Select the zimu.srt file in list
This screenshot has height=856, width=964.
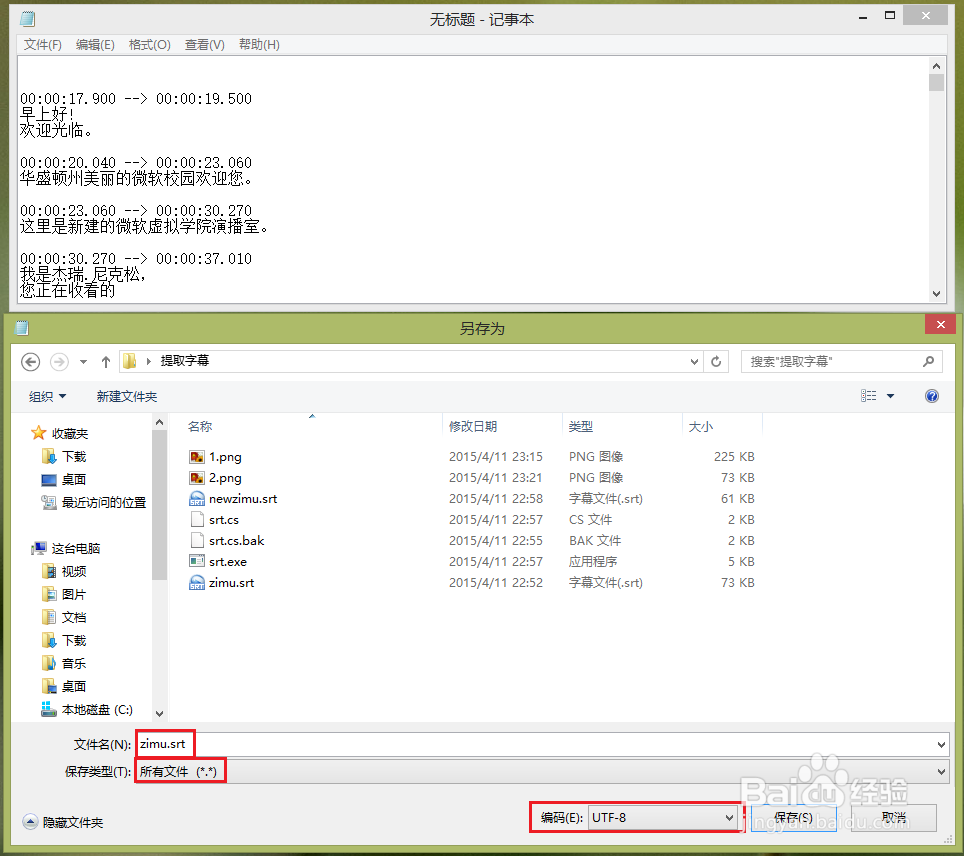[231, 582]
